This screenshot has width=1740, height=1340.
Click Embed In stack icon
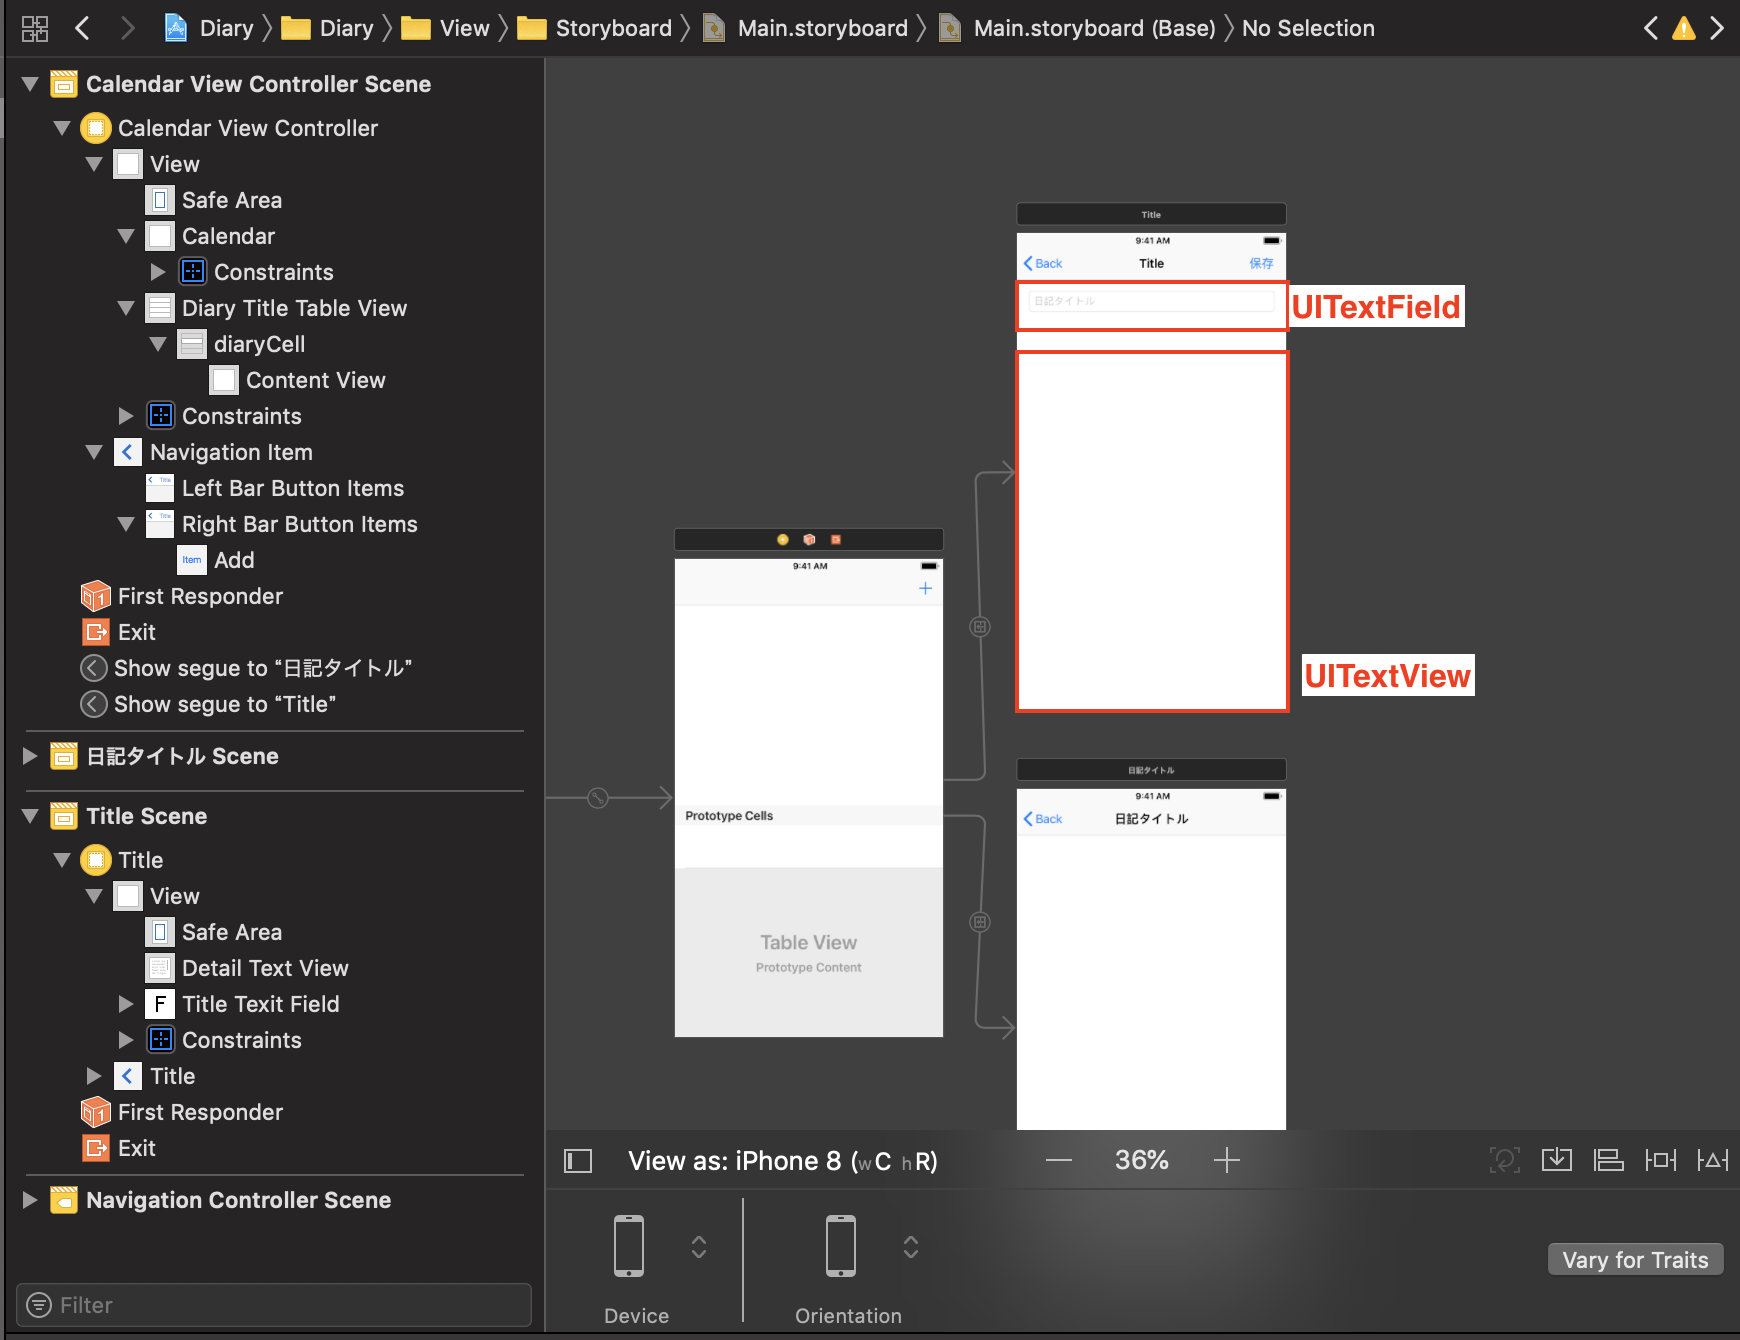pyautogui.click(x=1556, y=1160)
